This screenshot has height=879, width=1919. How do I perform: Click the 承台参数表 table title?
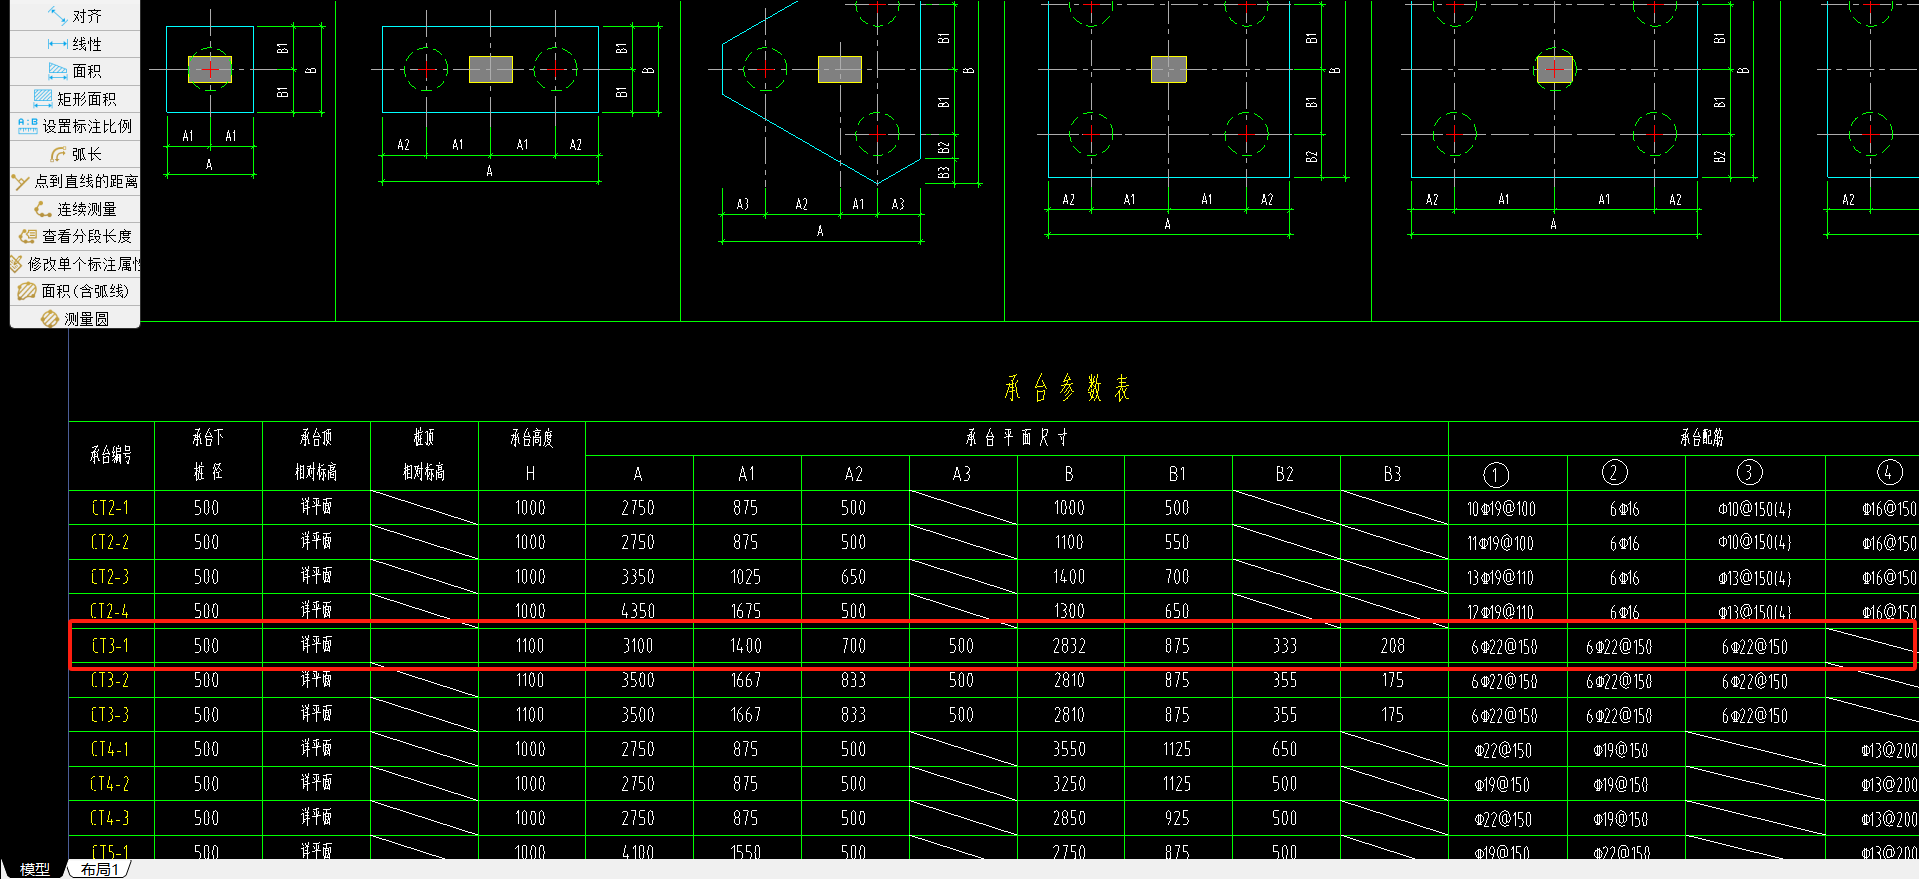pyautogui.click(x=1067, y=388)
